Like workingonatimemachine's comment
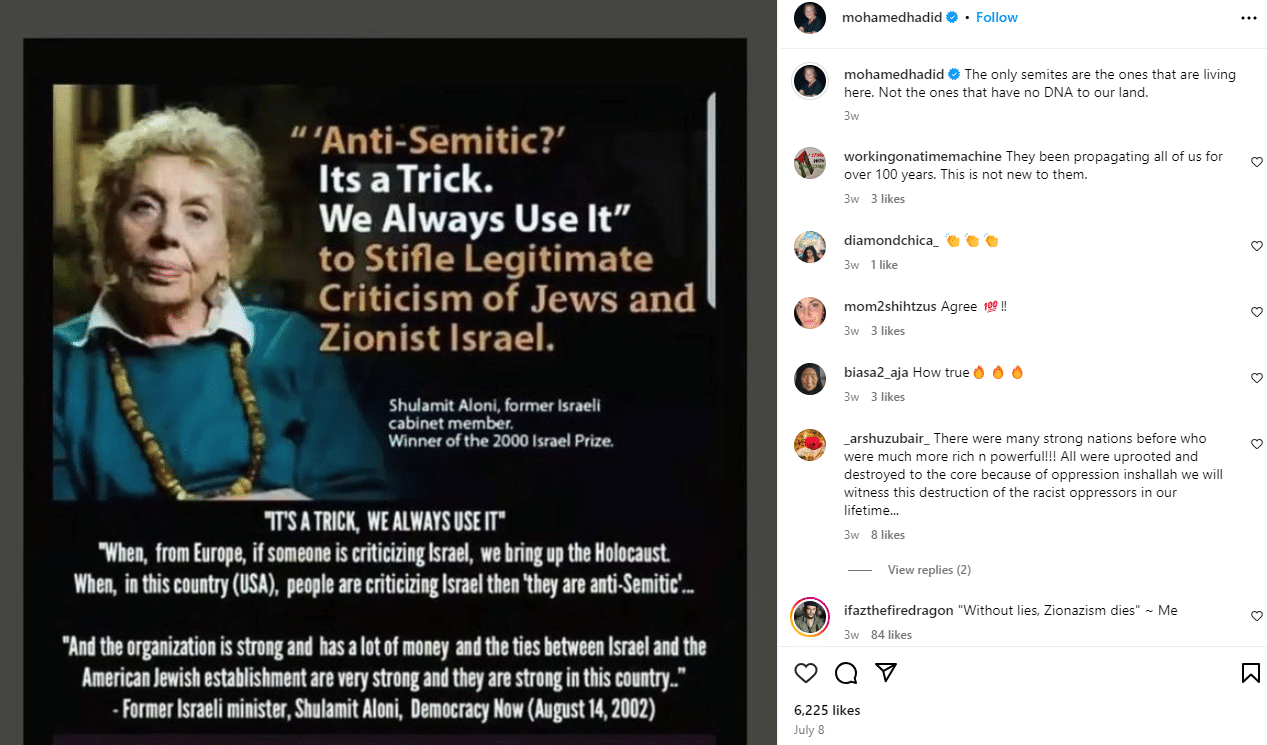The height and width of the screenshot is (745, 1267). [1257, 162]
